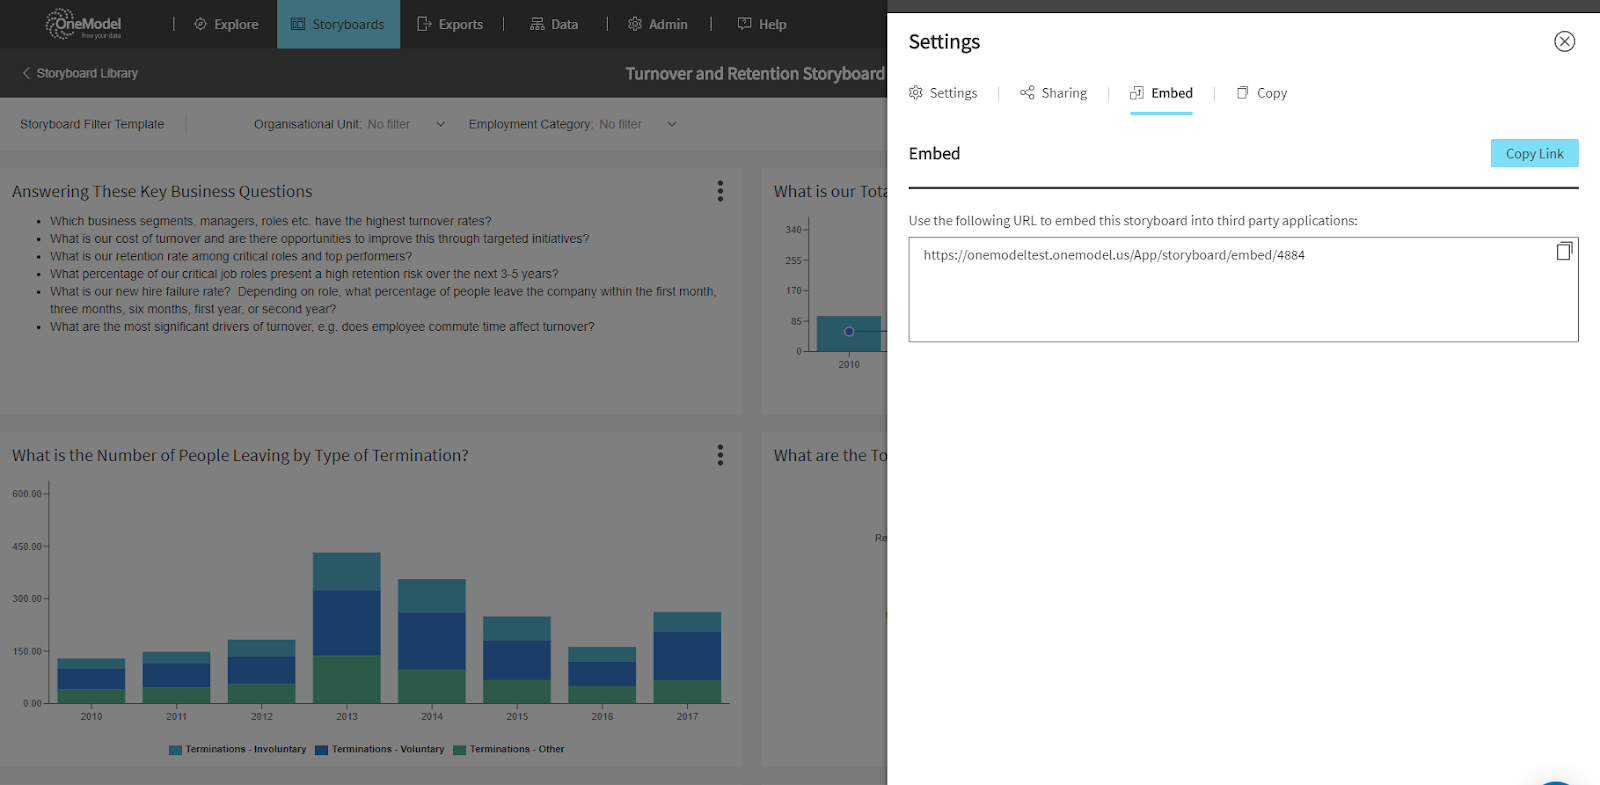Open the three-dot menu on Type of Termination chart
1600x785 pixels.
720,455
